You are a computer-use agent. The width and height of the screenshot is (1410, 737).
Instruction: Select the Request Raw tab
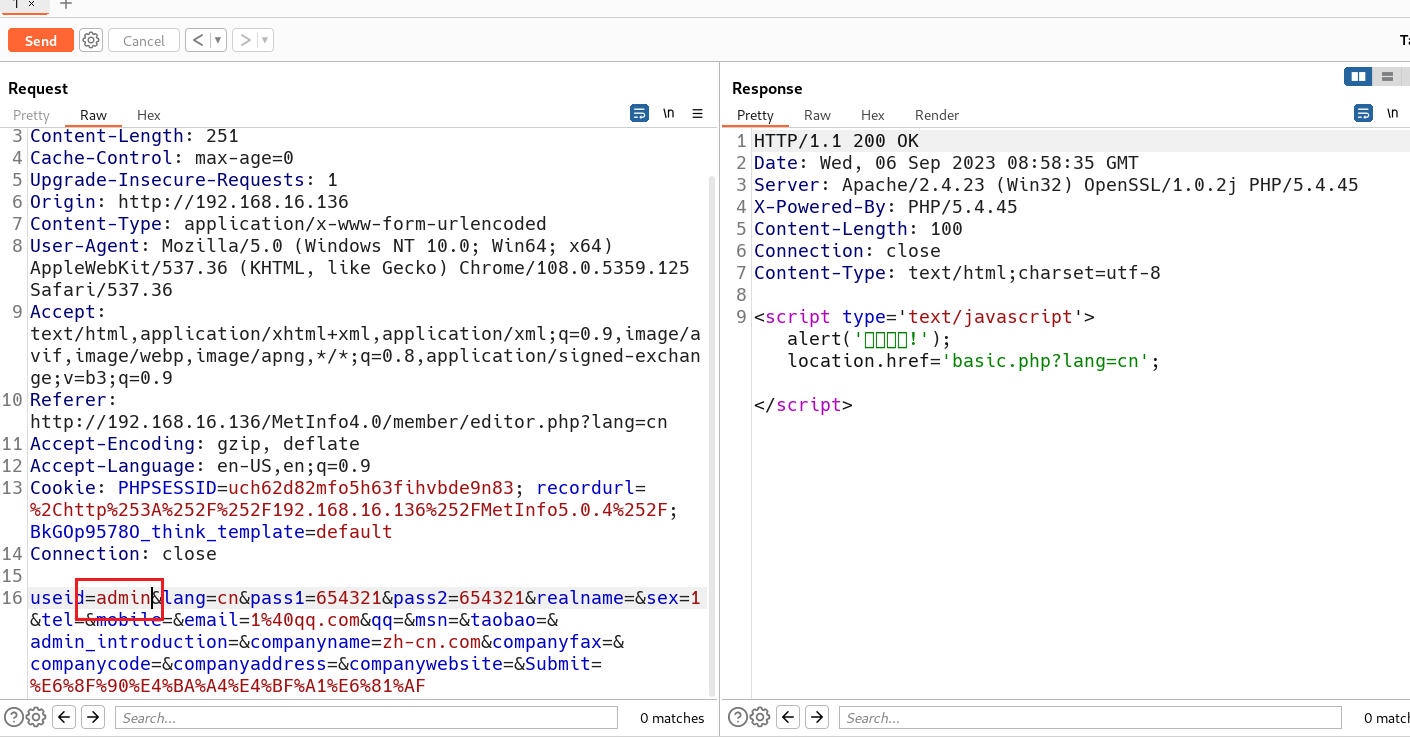[x=93, y=115]
